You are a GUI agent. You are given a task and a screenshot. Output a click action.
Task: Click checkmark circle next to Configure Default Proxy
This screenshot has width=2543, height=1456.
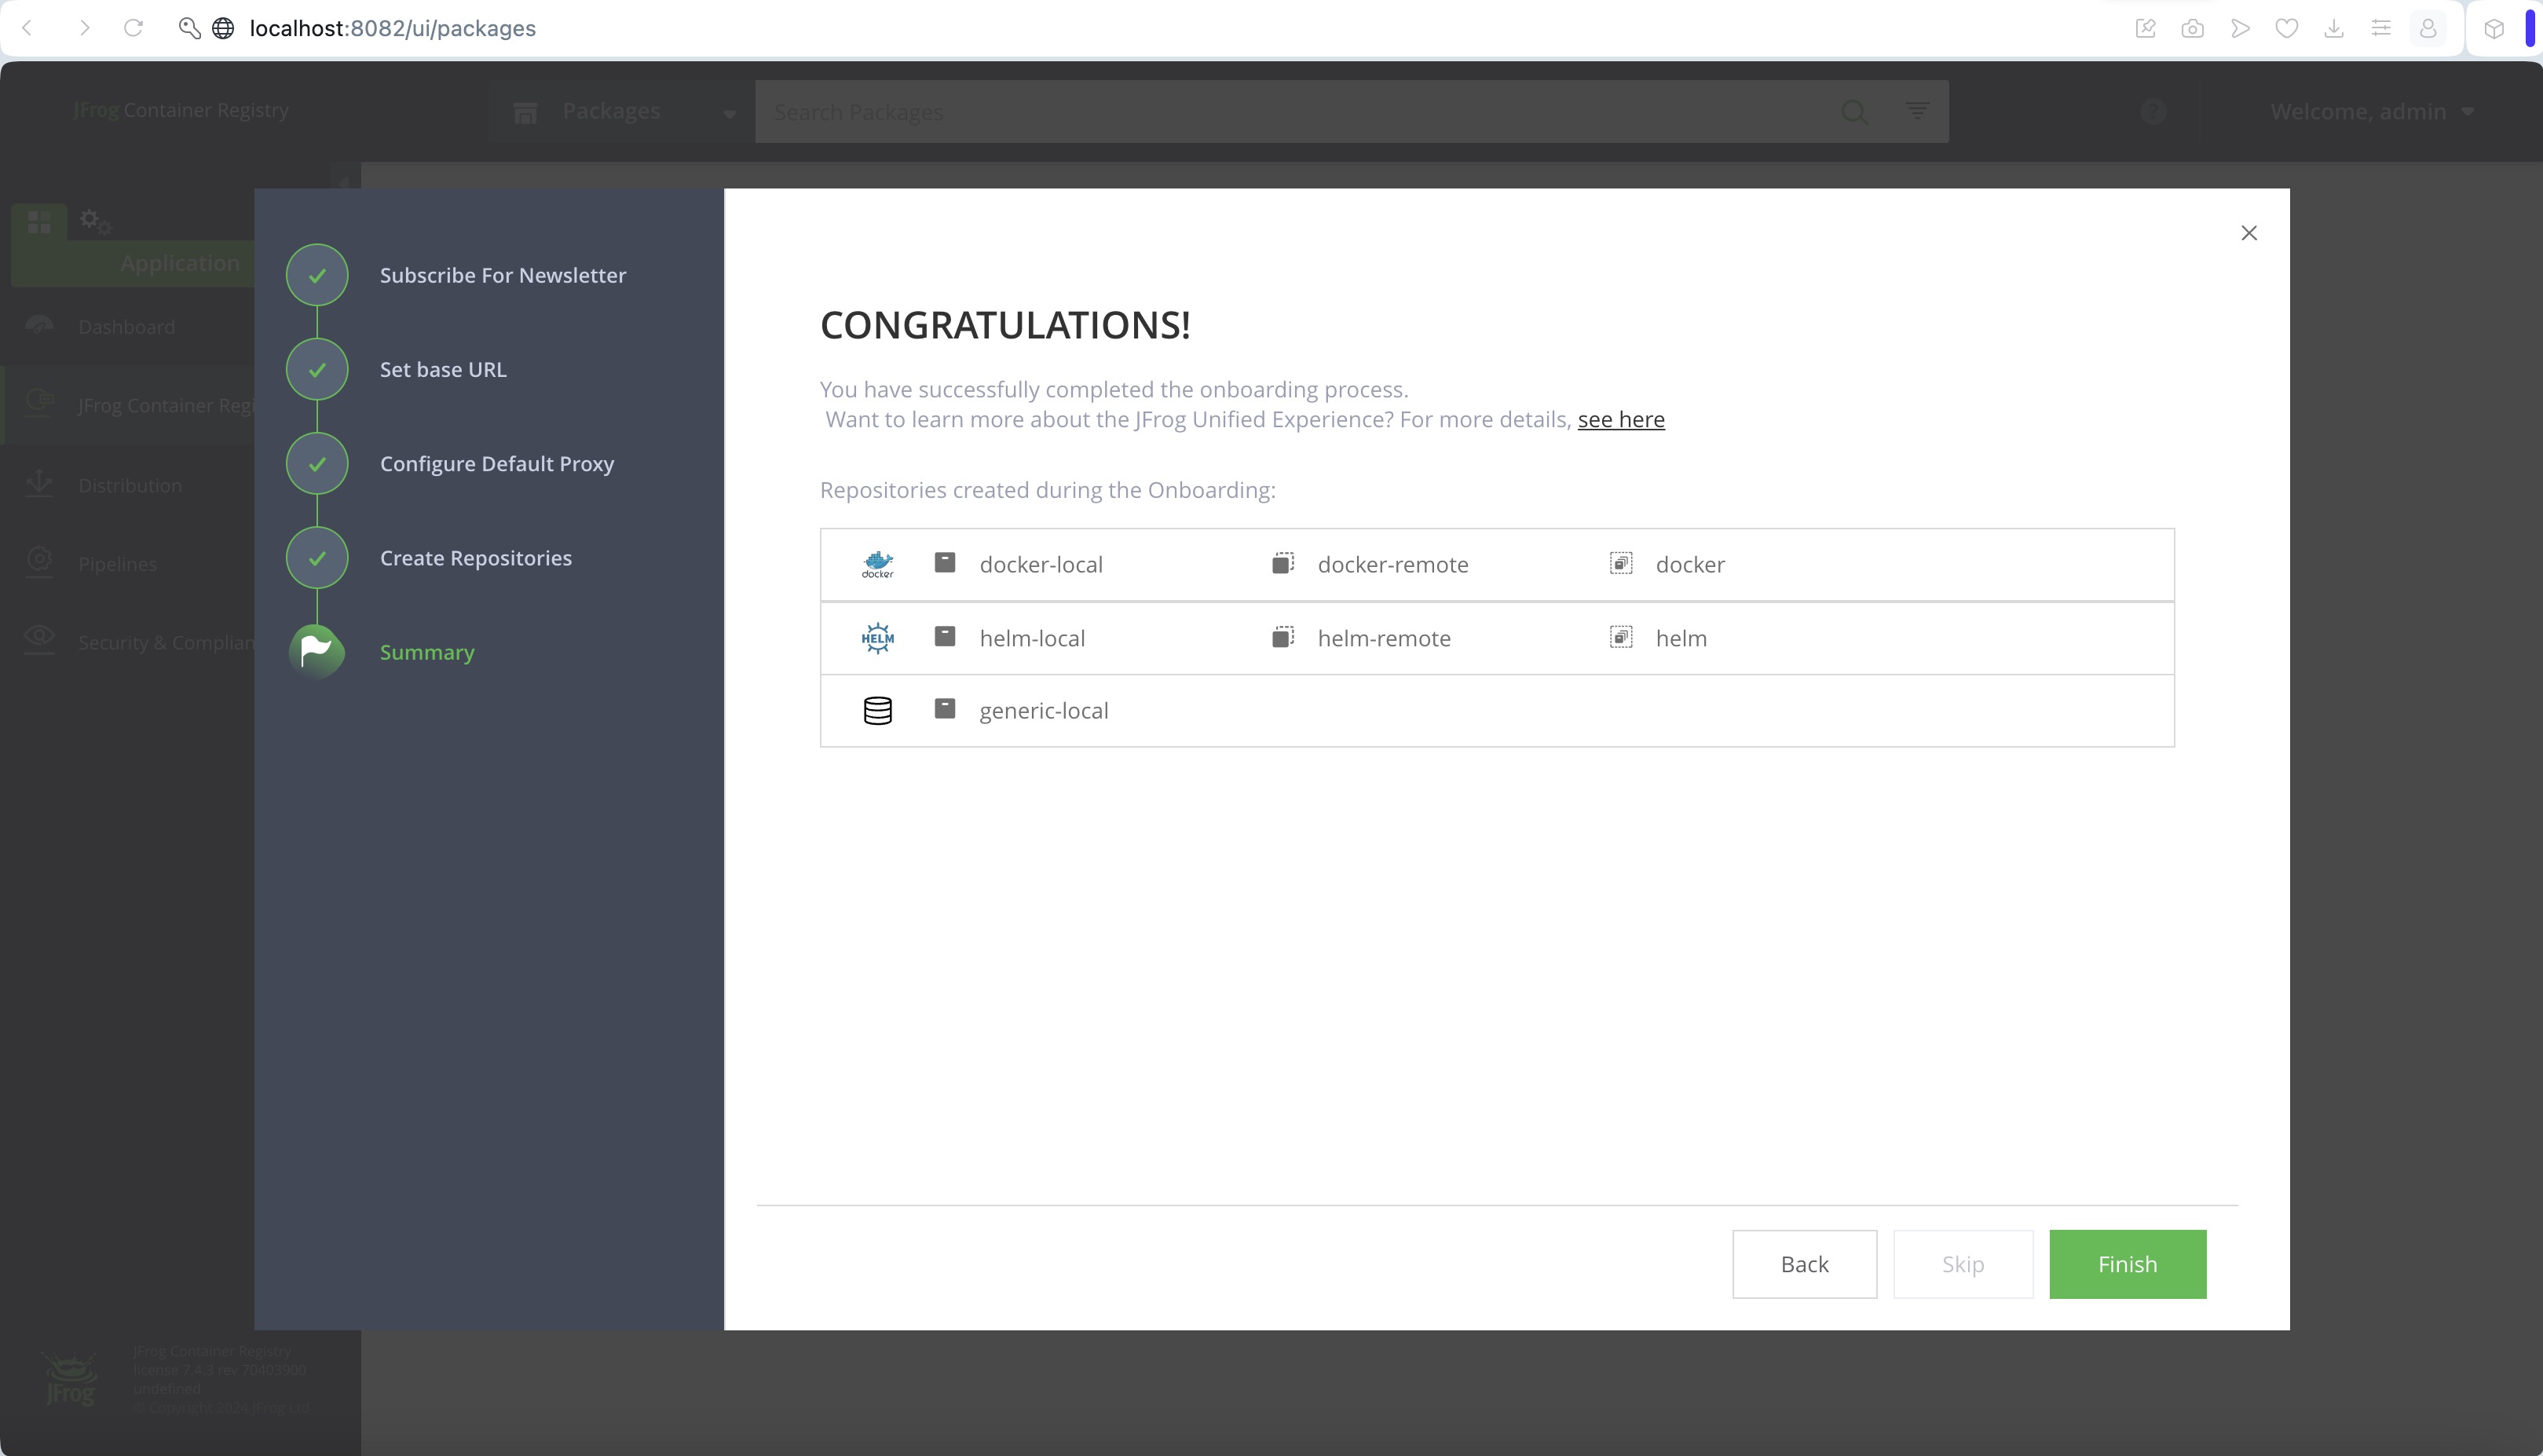pyautogui.click(x=317, y=464)
